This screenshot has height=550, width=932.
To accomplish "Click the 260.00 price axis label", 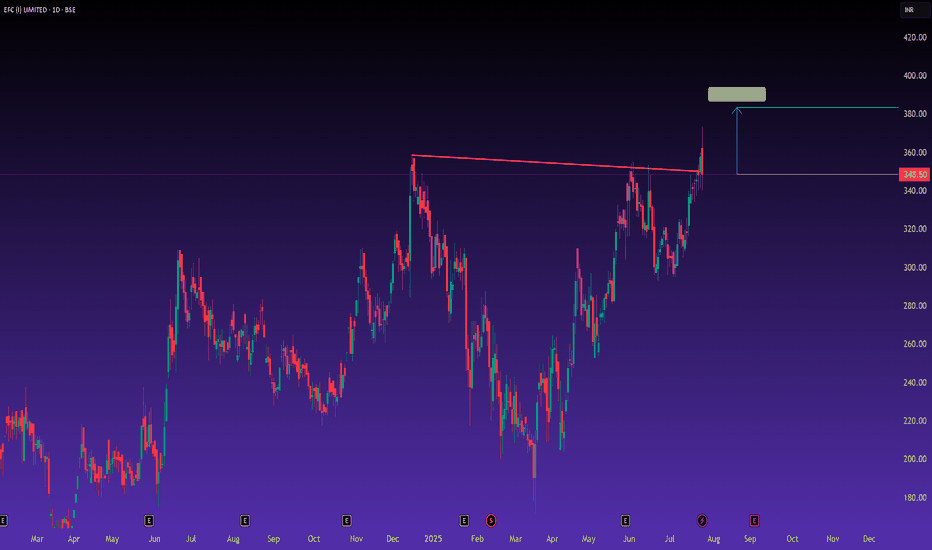I will point(915,344).
